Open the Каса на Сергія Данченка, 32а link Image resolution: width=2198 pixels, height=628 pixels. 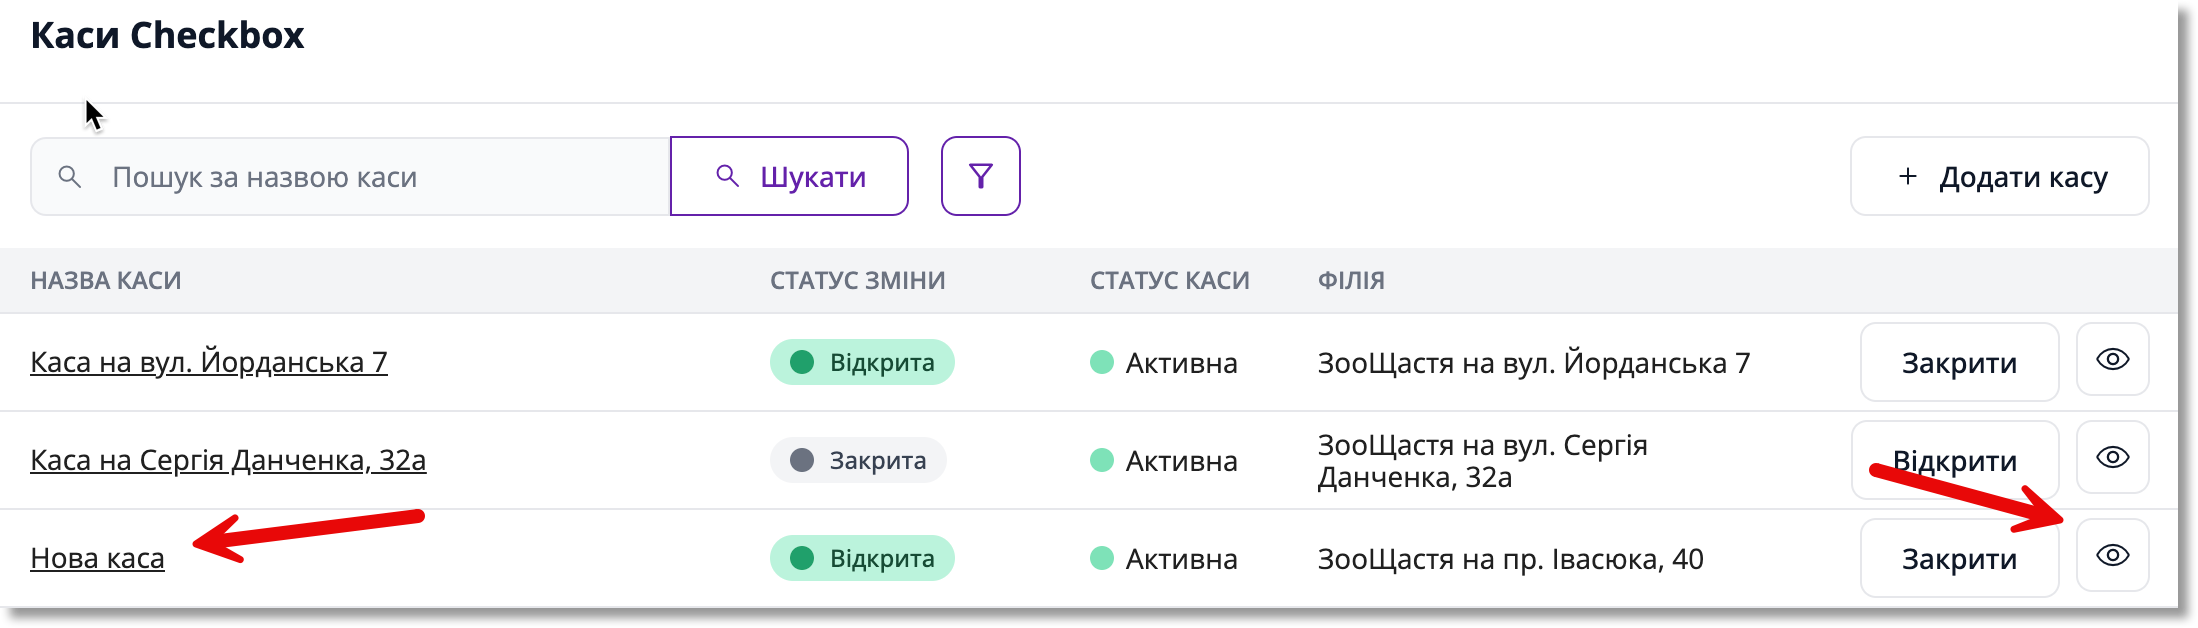point(228,460)
